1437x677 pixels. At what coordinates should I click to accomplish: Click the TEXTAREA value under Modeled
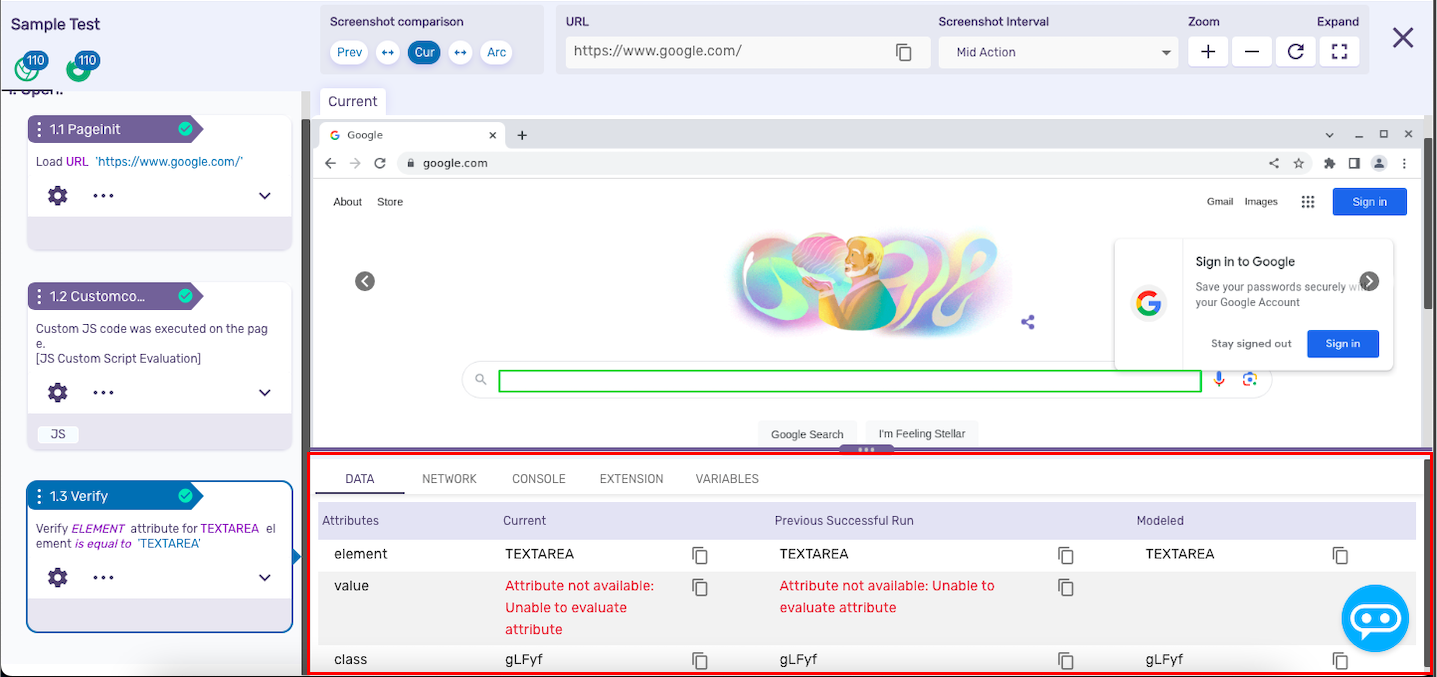pos(1180,554)
